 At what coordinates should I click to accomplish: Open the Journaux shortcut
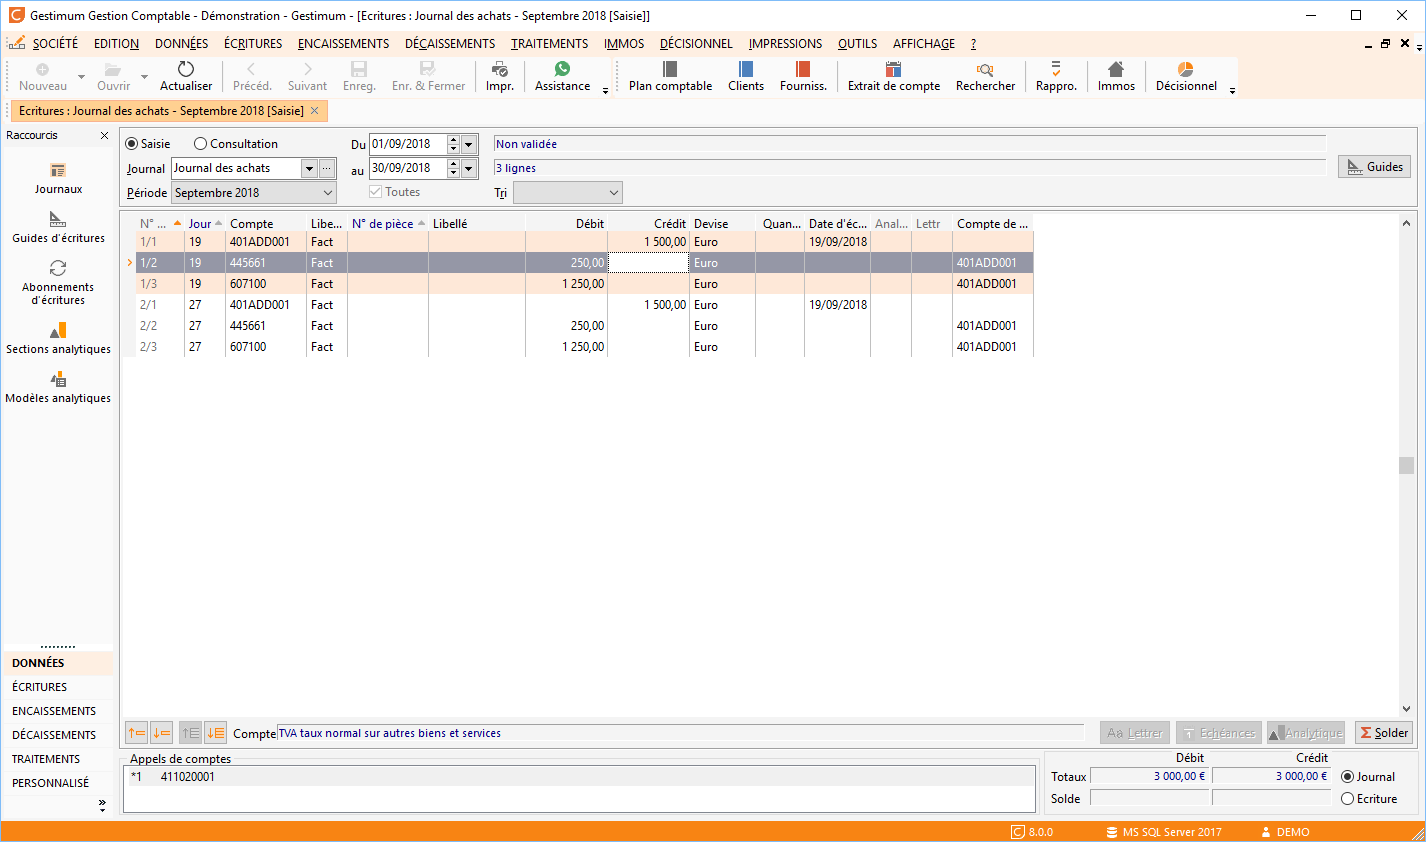(58, 178)
